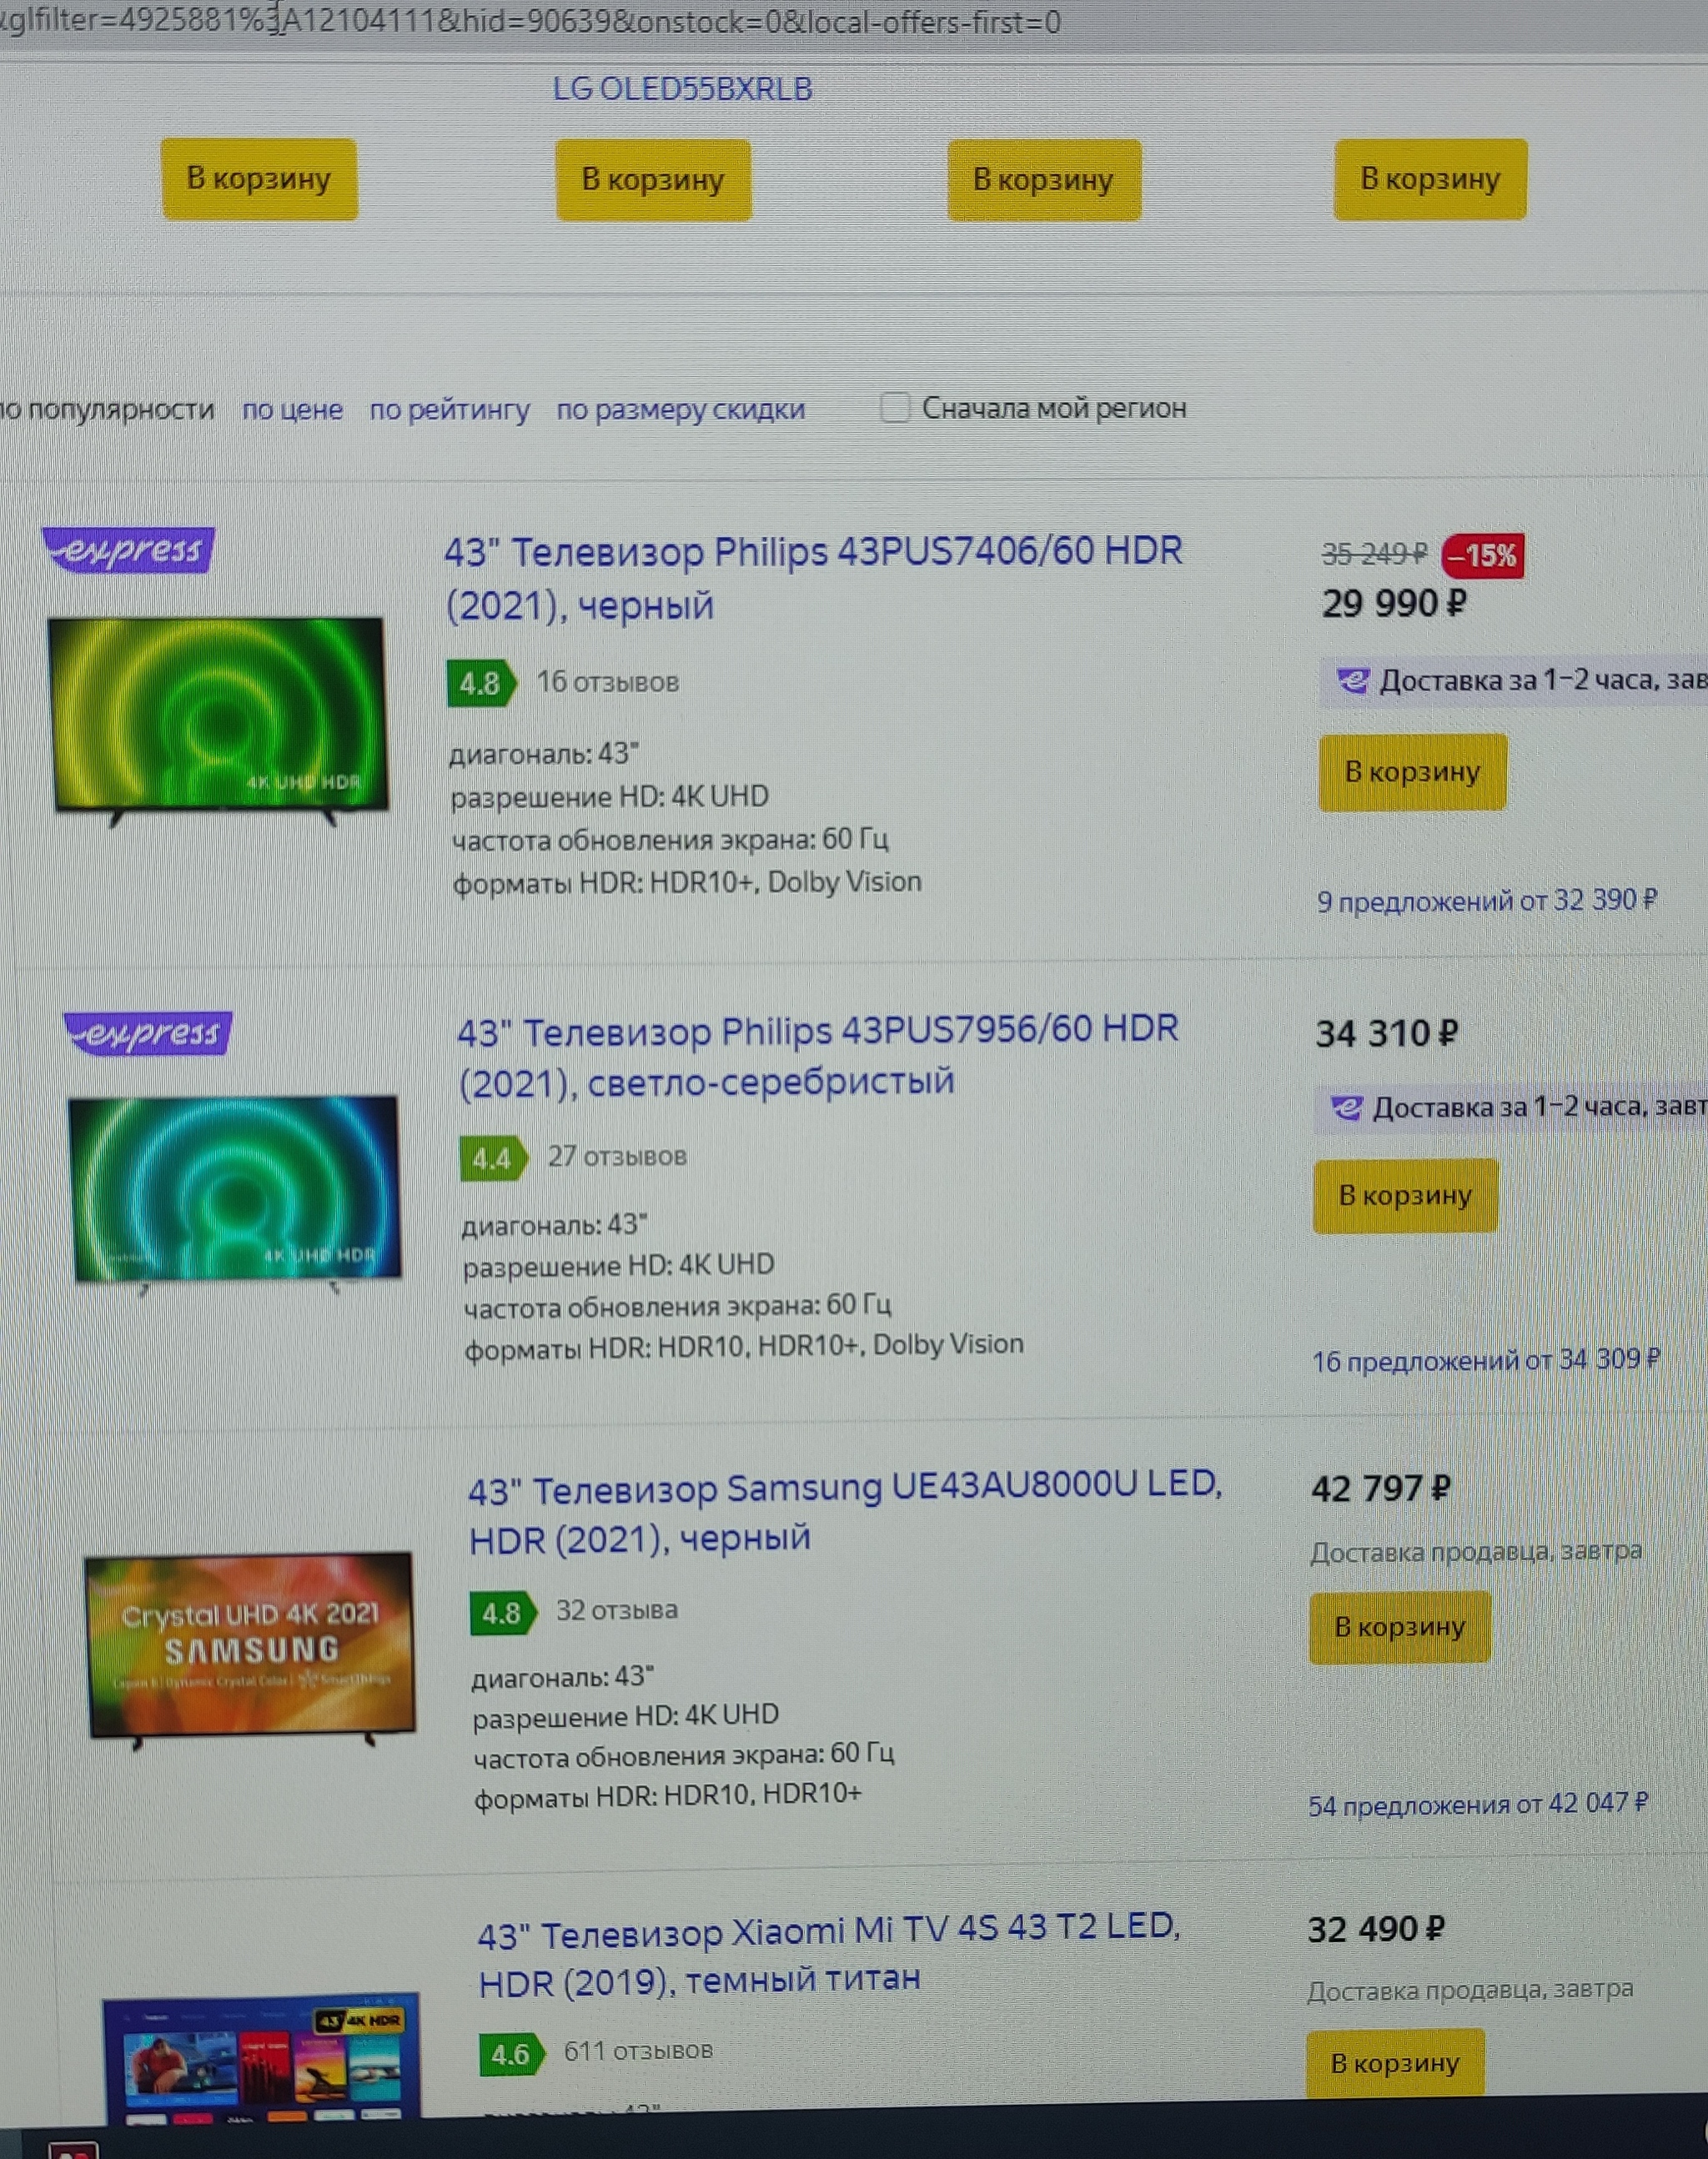Click the 4.6 rating badge of Xiaomi Mi TV

click(511, 2055)
